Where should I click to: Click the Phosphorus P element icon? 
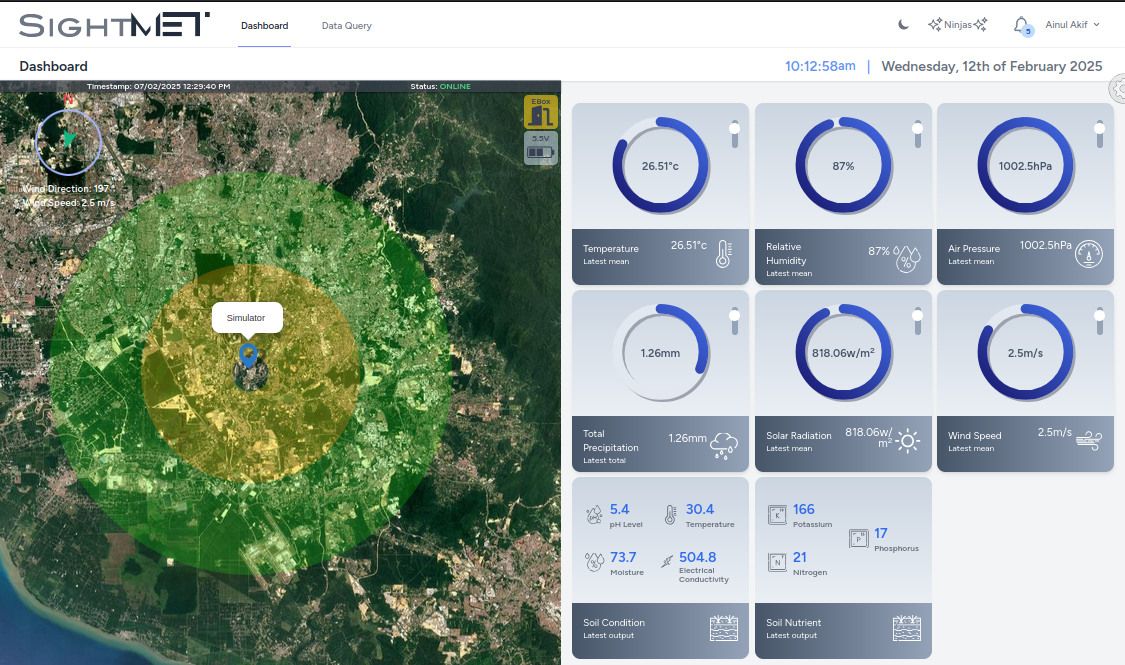(859, 538)
